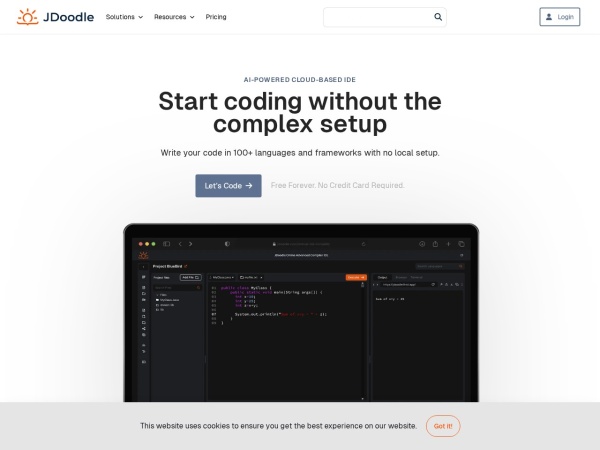
Task: Click the laptop IDE preview image
Action: pyautogui.click(x=301, y=313)
